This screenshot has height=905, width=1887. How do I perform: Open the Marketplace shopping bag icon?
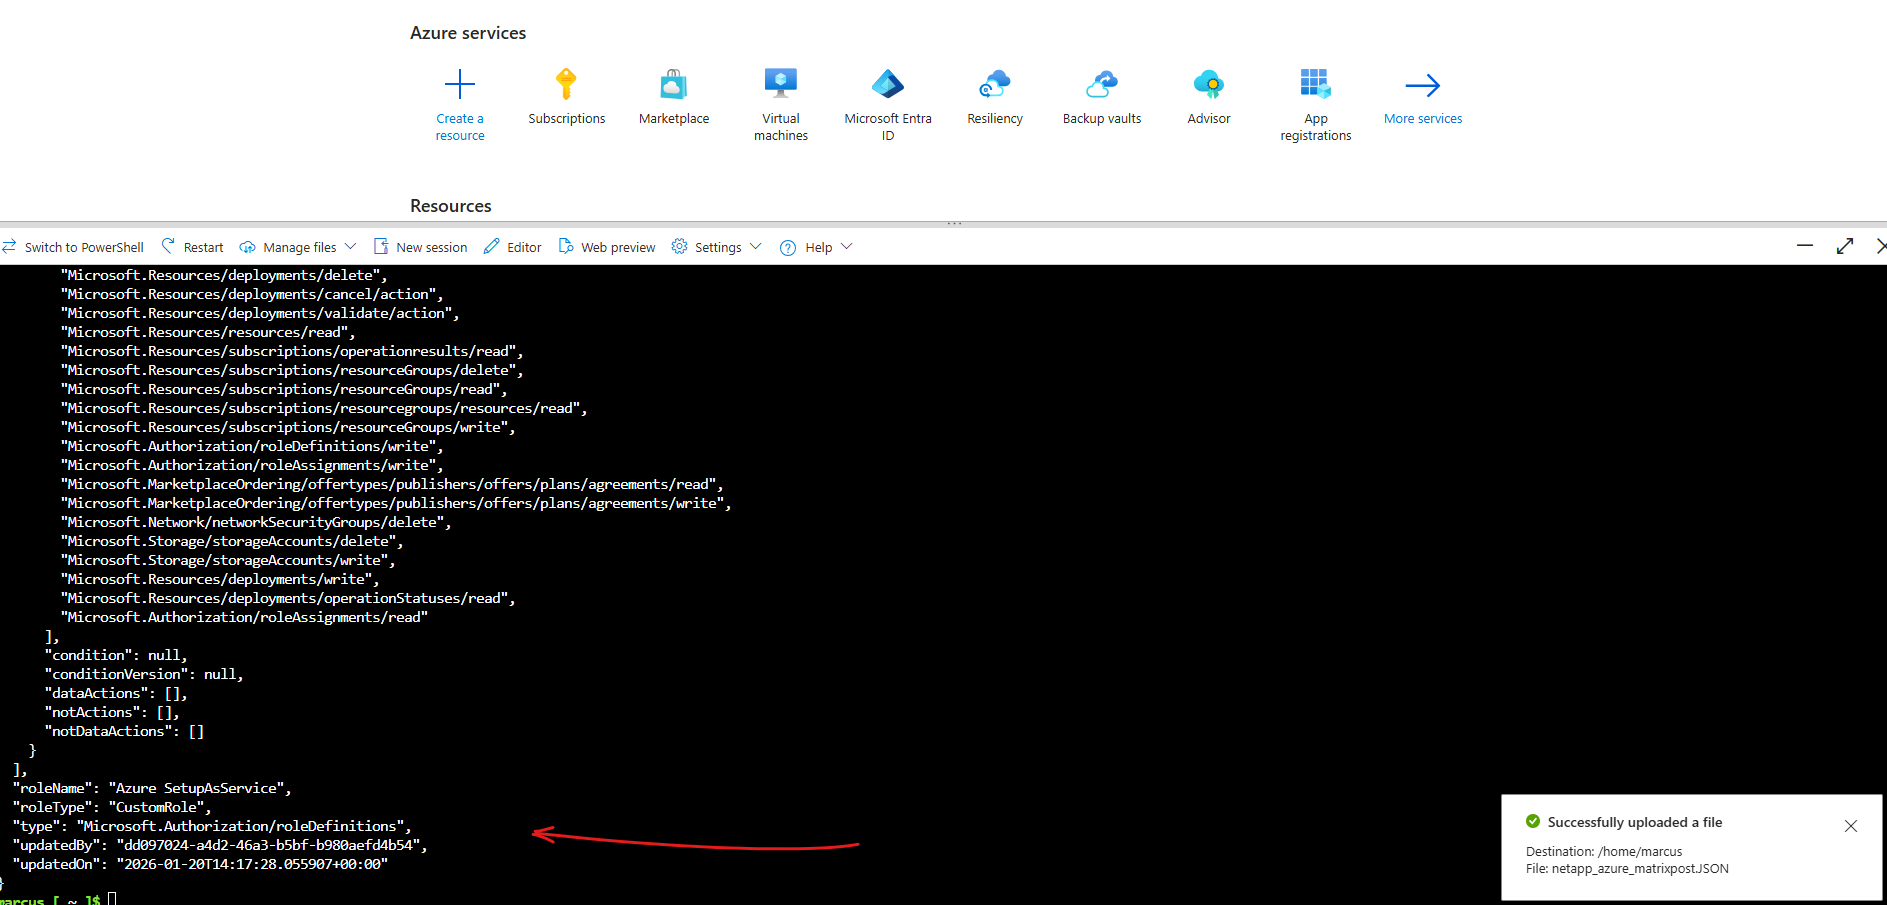[x=673, y=84]
